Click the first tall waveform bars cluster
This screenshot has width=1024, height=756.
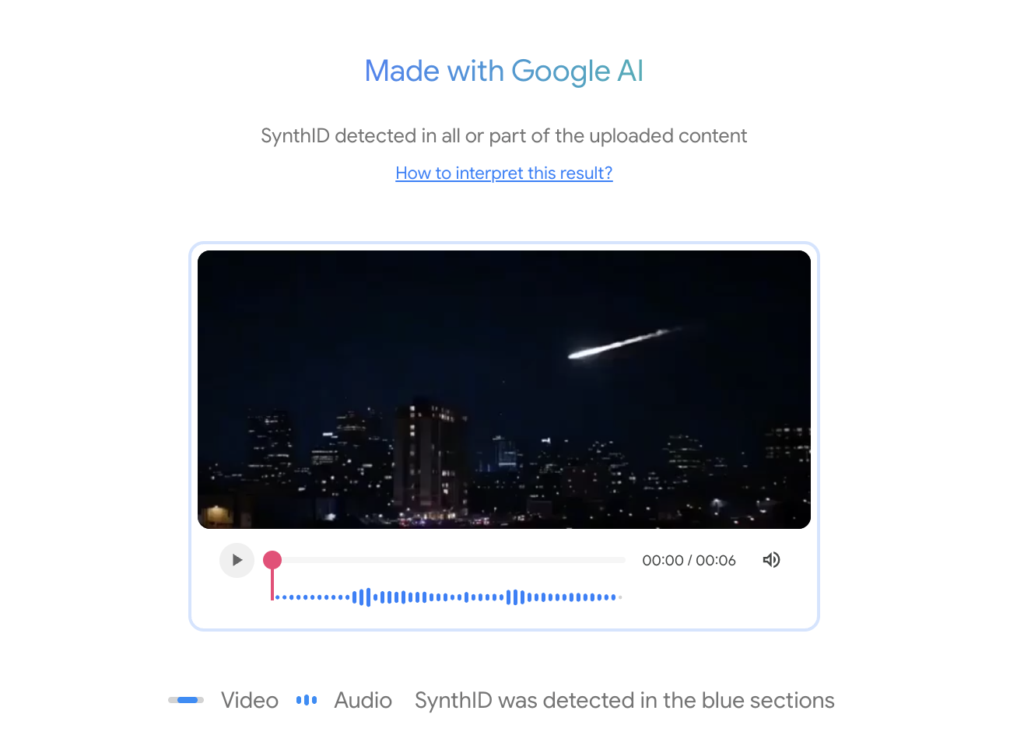(x=362, y=597)
